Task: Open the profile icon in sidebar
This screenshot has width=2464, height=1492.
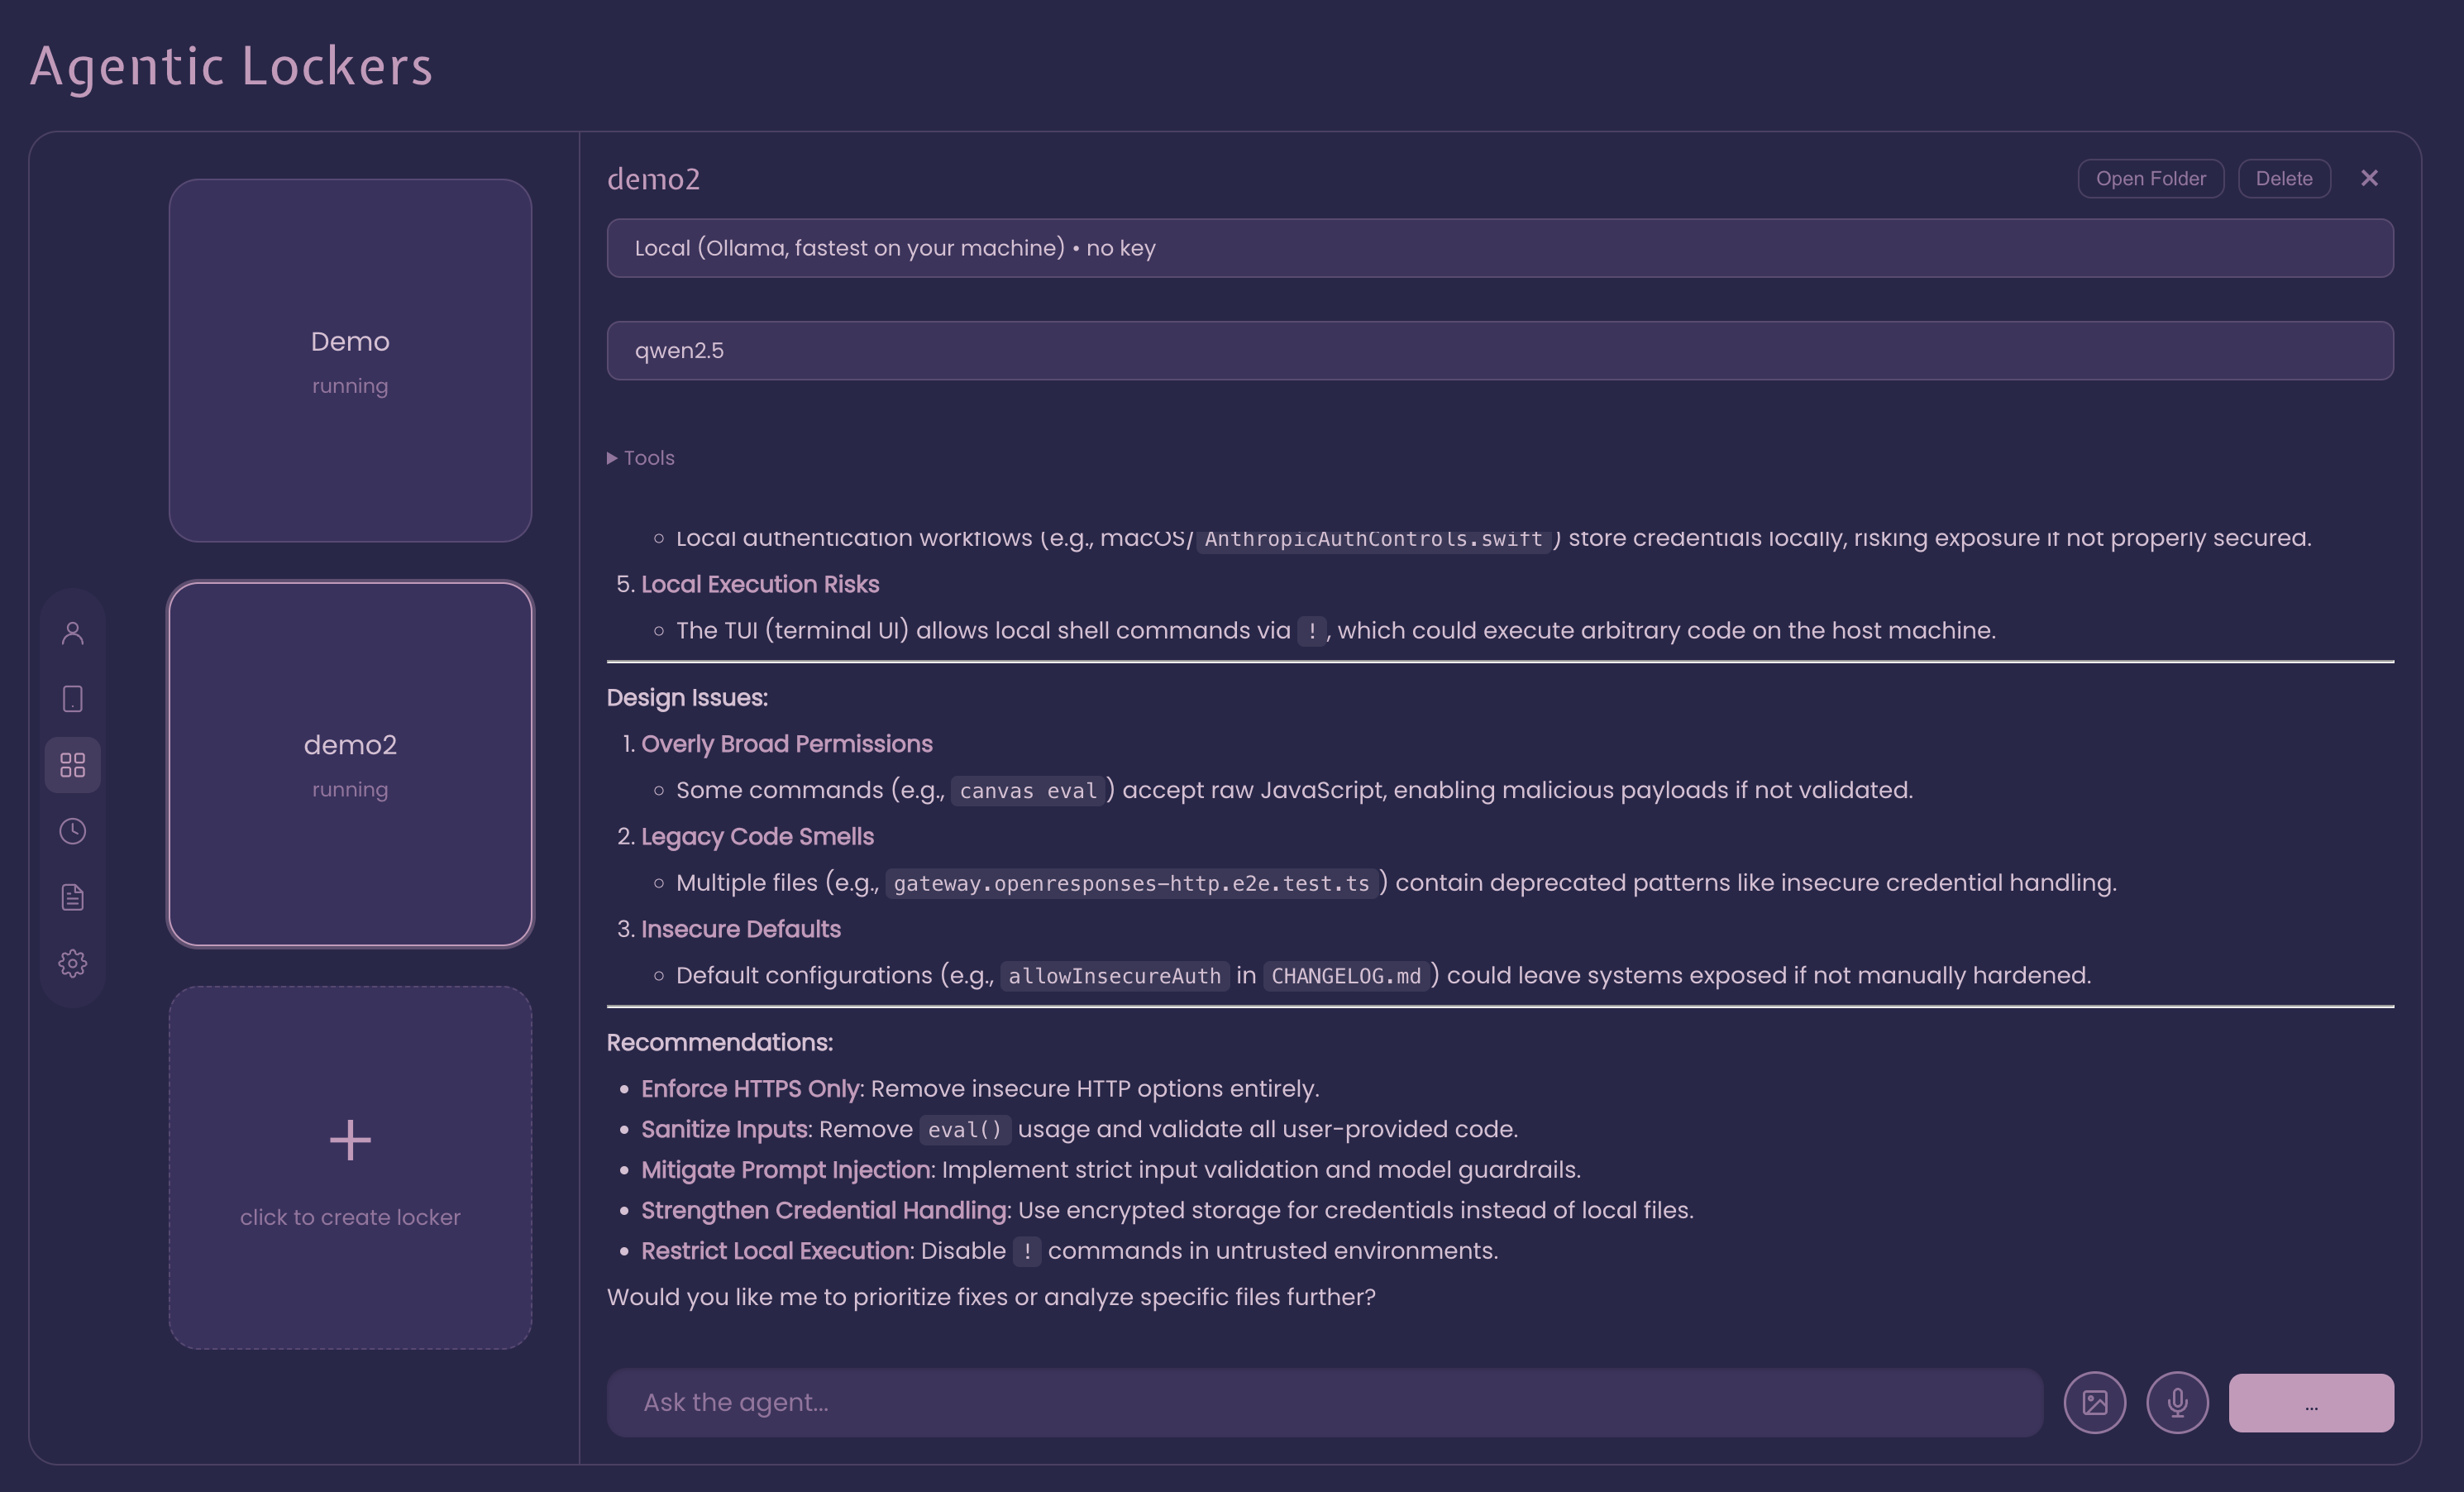Action: (72, 633)
